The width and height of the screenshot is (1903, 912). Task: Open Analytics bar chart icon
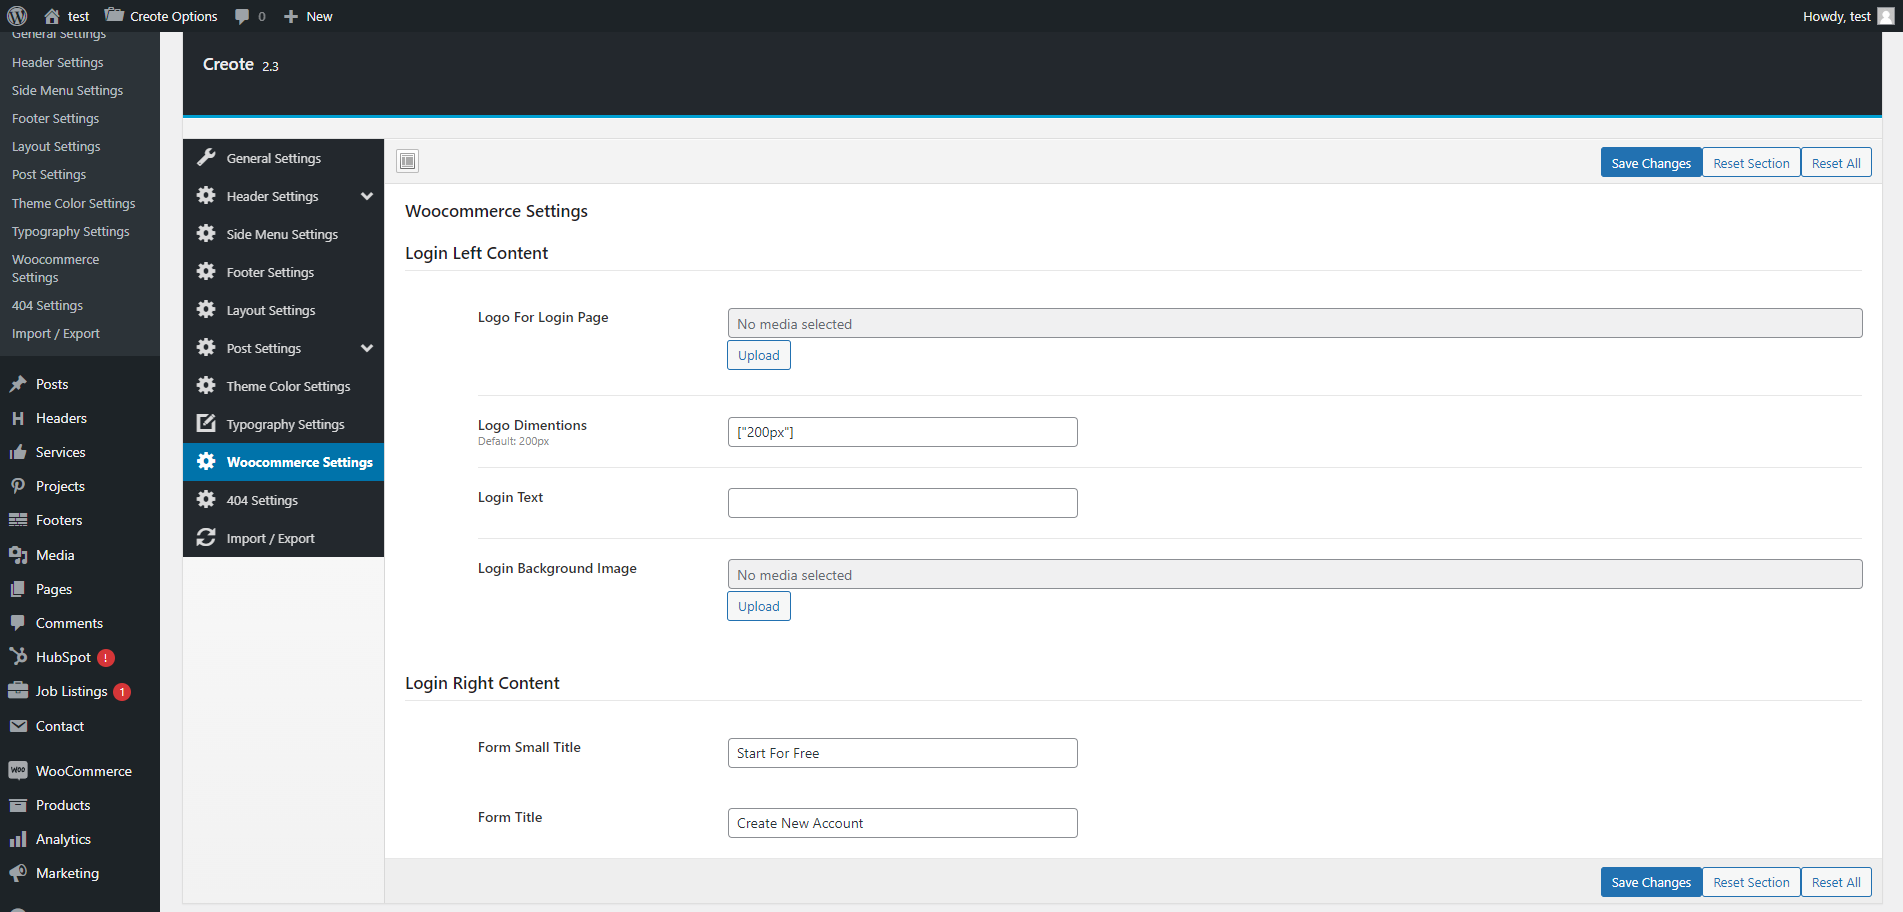(18, 839)
